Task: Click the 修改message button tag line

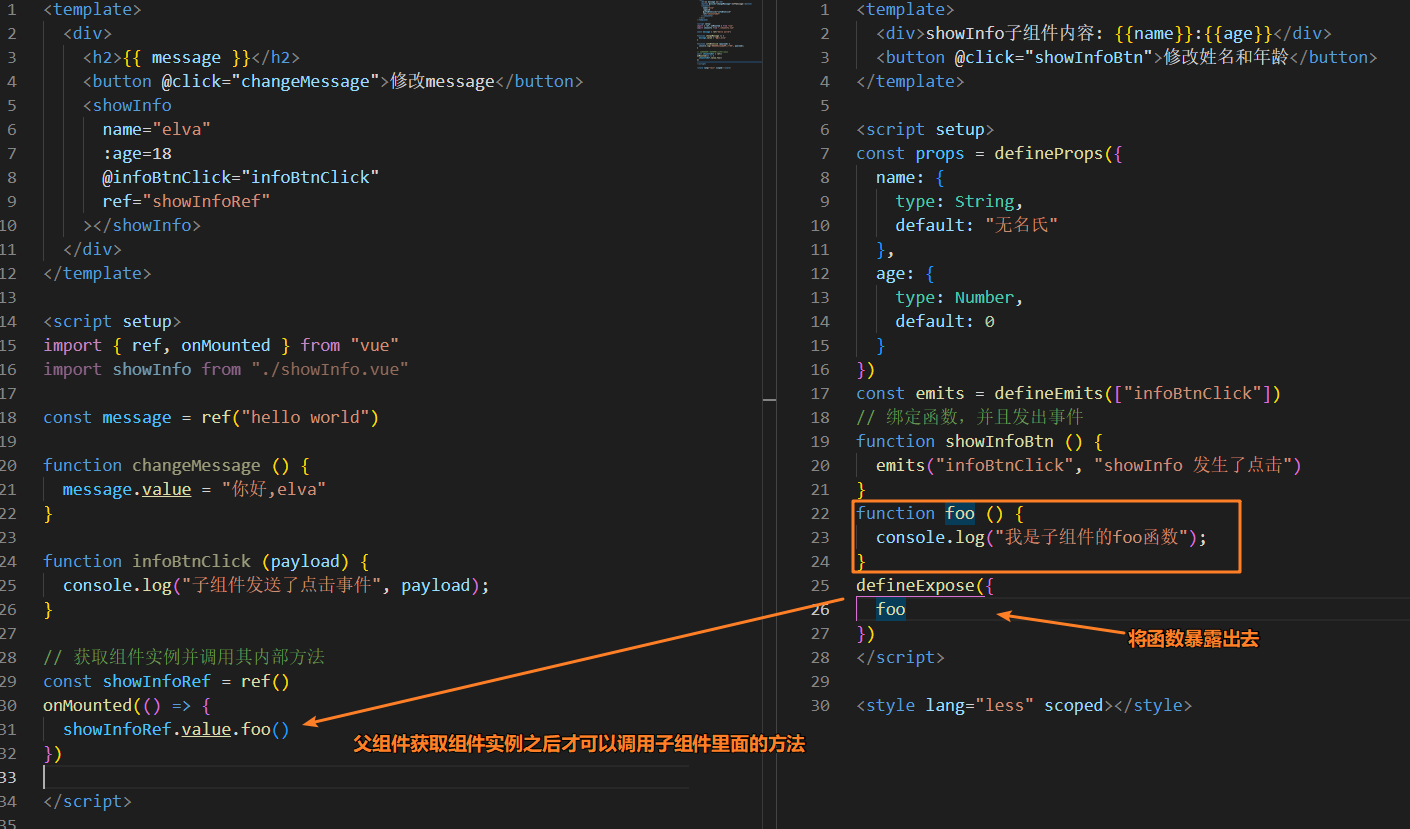Action: (x=333, y=81)
